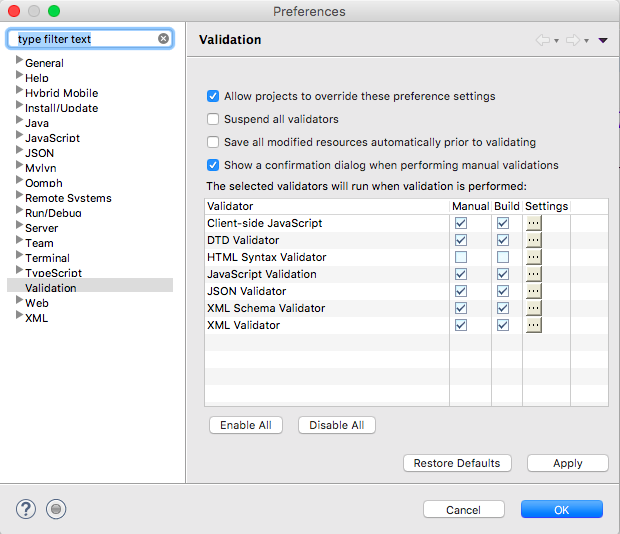The height and width of the screenshot is (534, 620).
Task: Toggle Suspend all validators checkbox
Action: point(213,119)
